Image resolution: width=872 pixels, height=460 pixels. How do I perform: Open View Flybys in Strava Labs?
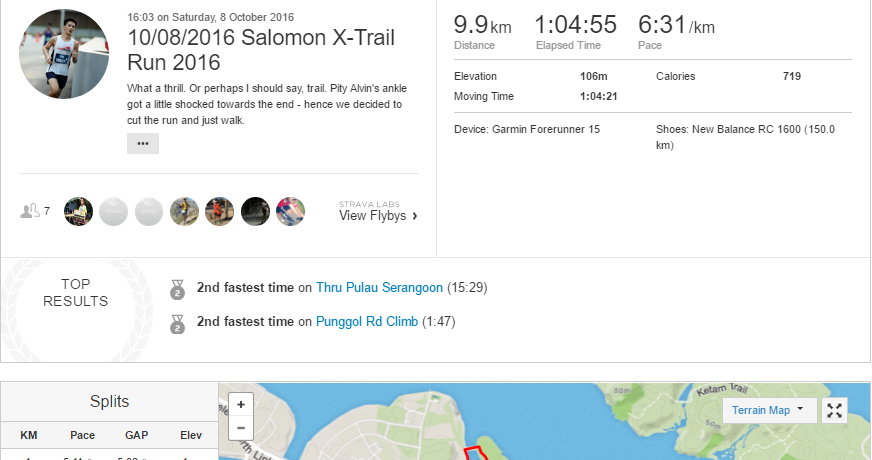click(x=378, y=215)
